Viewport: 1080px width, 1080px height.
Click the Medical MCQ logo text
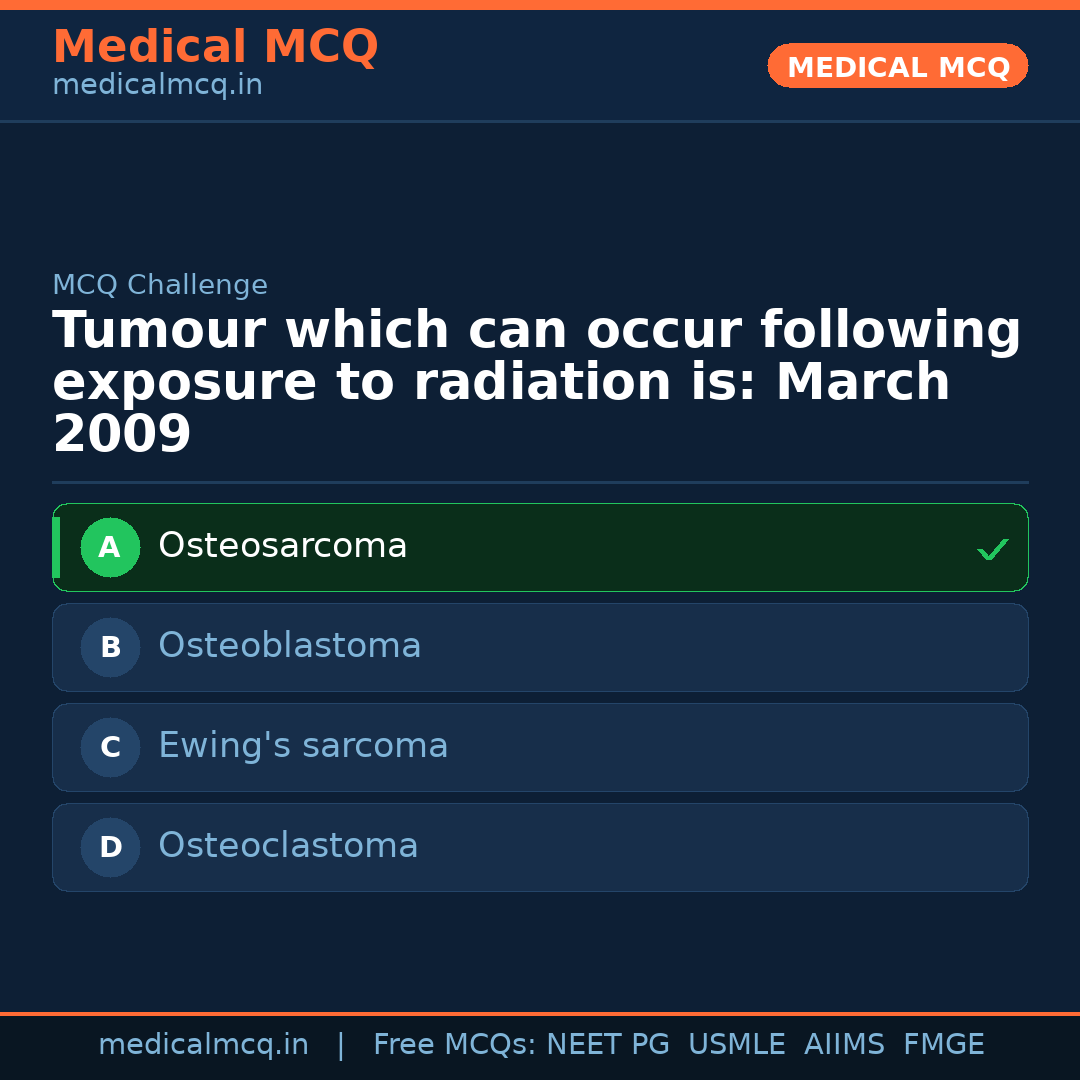[215, 47]
